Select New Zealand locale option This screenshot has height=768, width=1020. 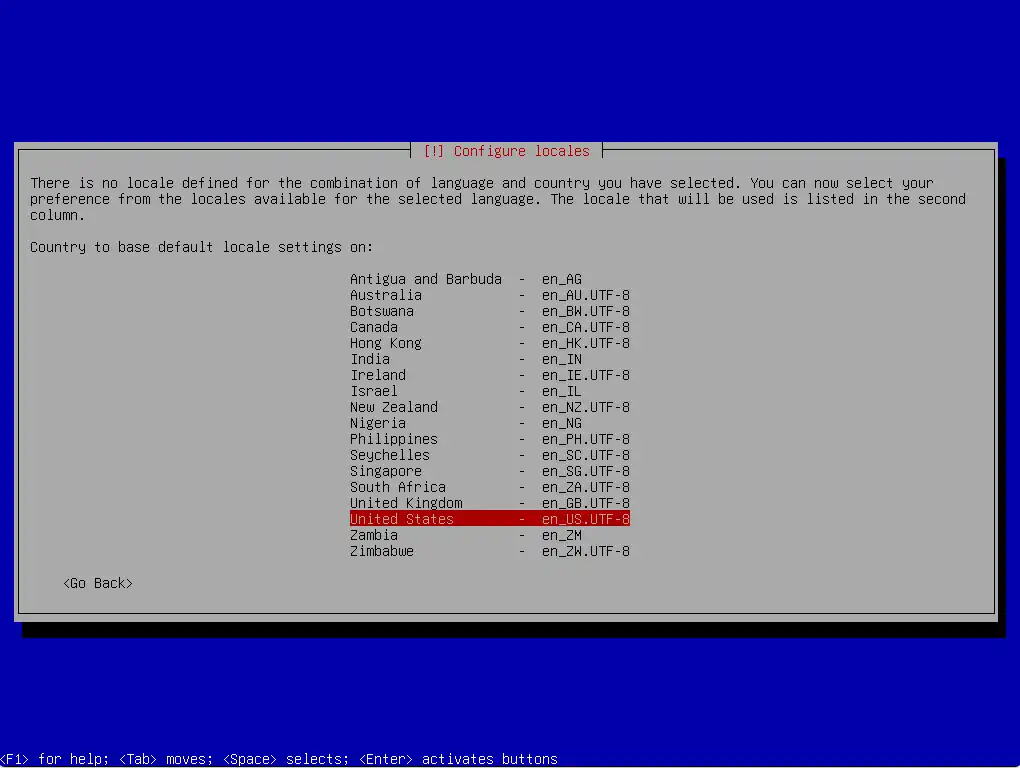pyautogui.click(x=489, y=407)
